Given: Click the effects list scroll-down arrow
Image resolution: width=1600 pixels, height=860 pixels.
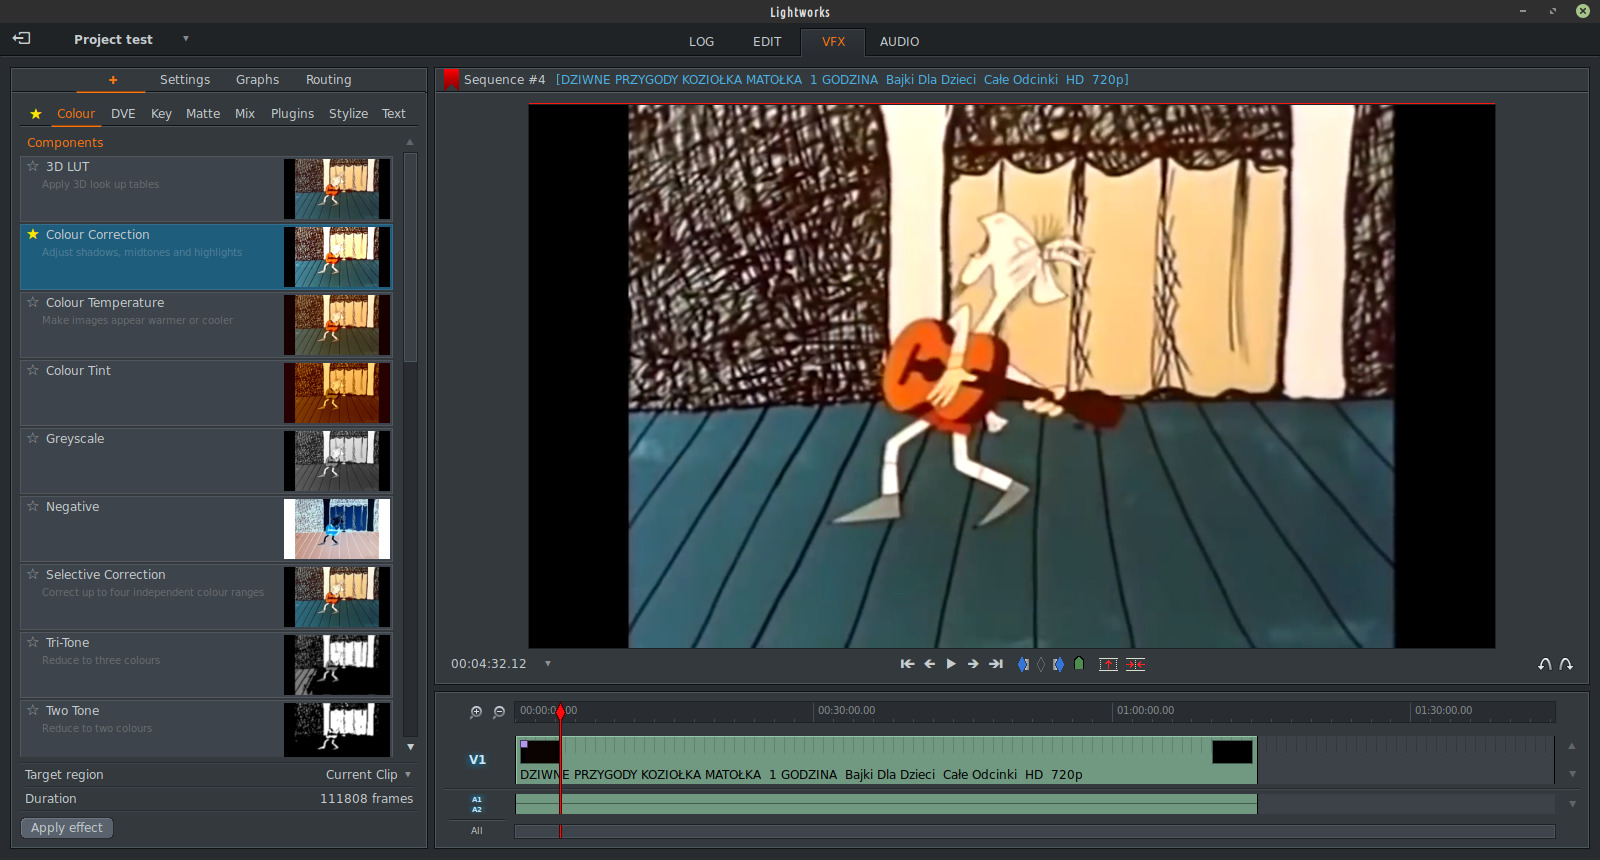Looking at the screenshot, I should coord(410,747).
